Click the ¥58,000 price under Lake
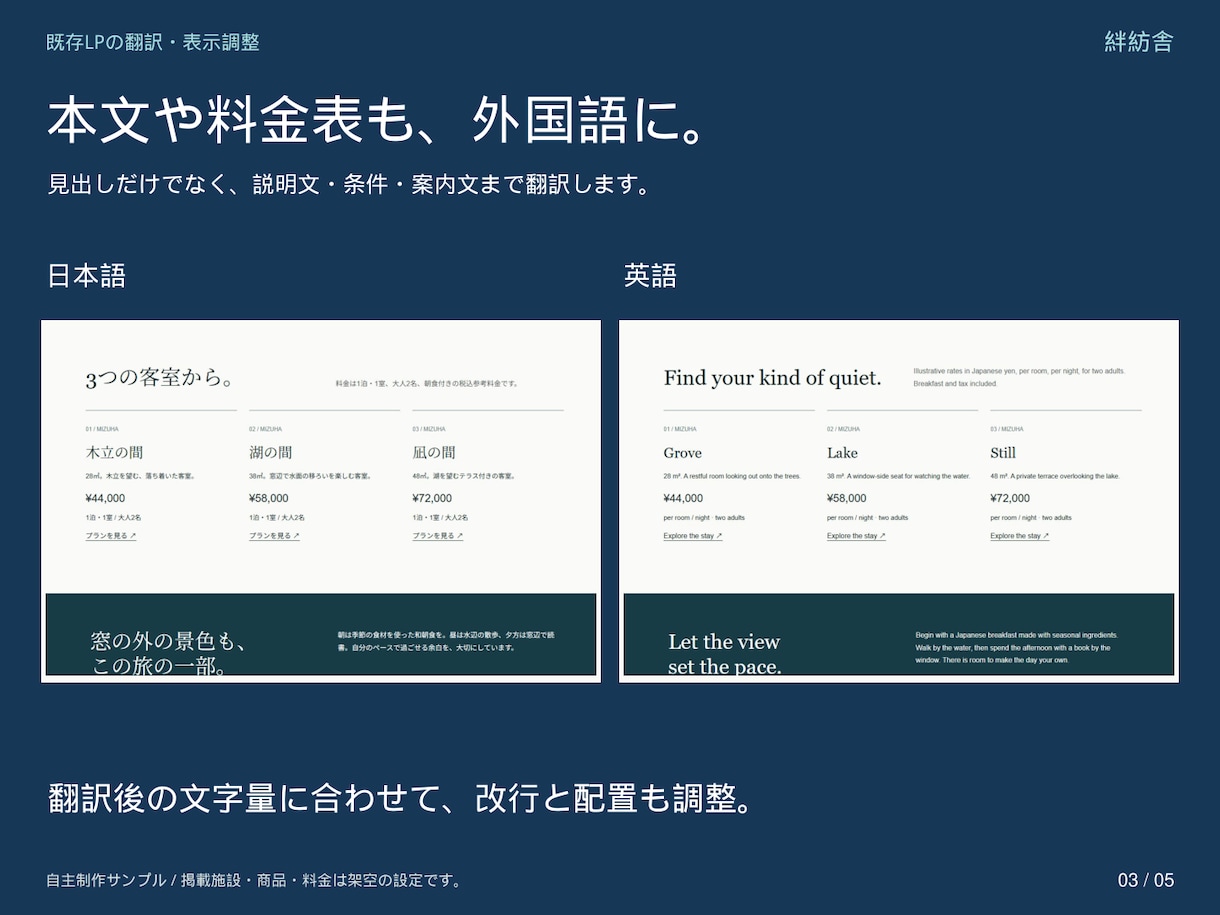The width and height of the screenshot is (1220, 915). click(x=847, y=498)
